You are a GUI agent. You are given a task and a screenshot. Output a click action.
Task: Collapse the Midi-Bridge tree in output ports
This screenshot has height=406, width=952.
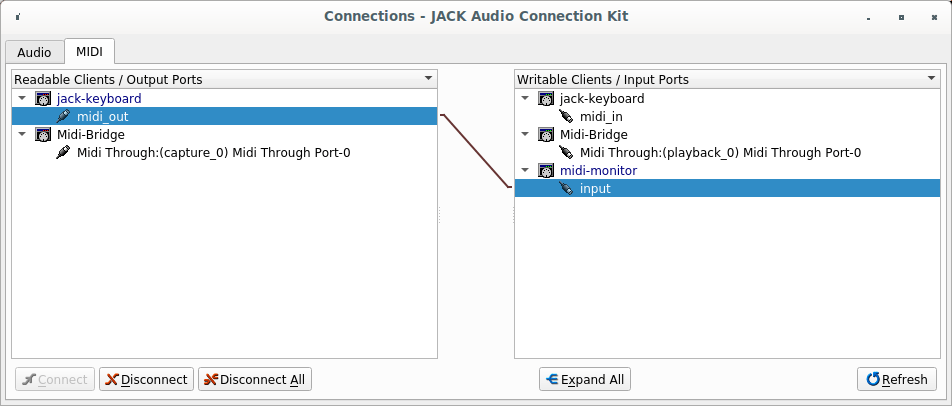pos(22,135)
